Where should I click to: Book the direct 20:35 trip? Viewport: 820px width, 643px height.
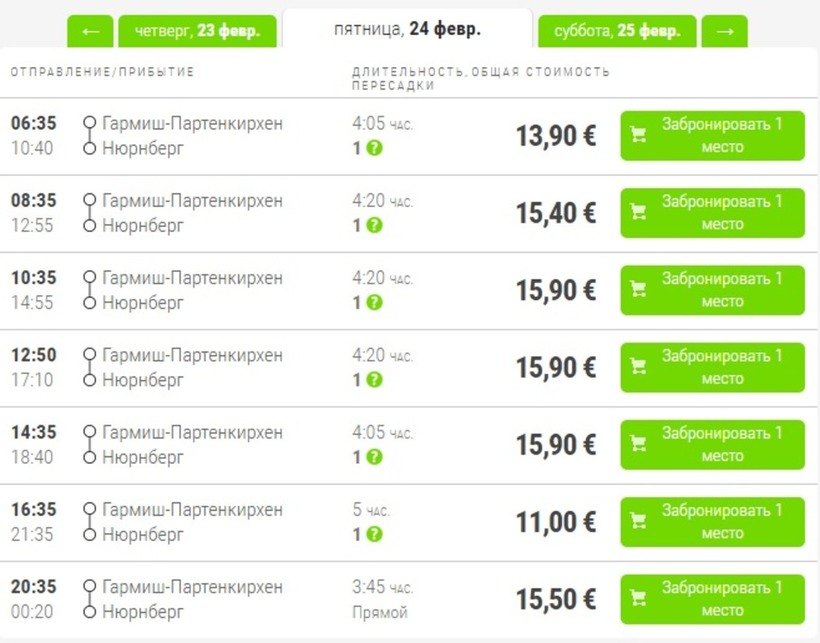[x=712, y=599]
